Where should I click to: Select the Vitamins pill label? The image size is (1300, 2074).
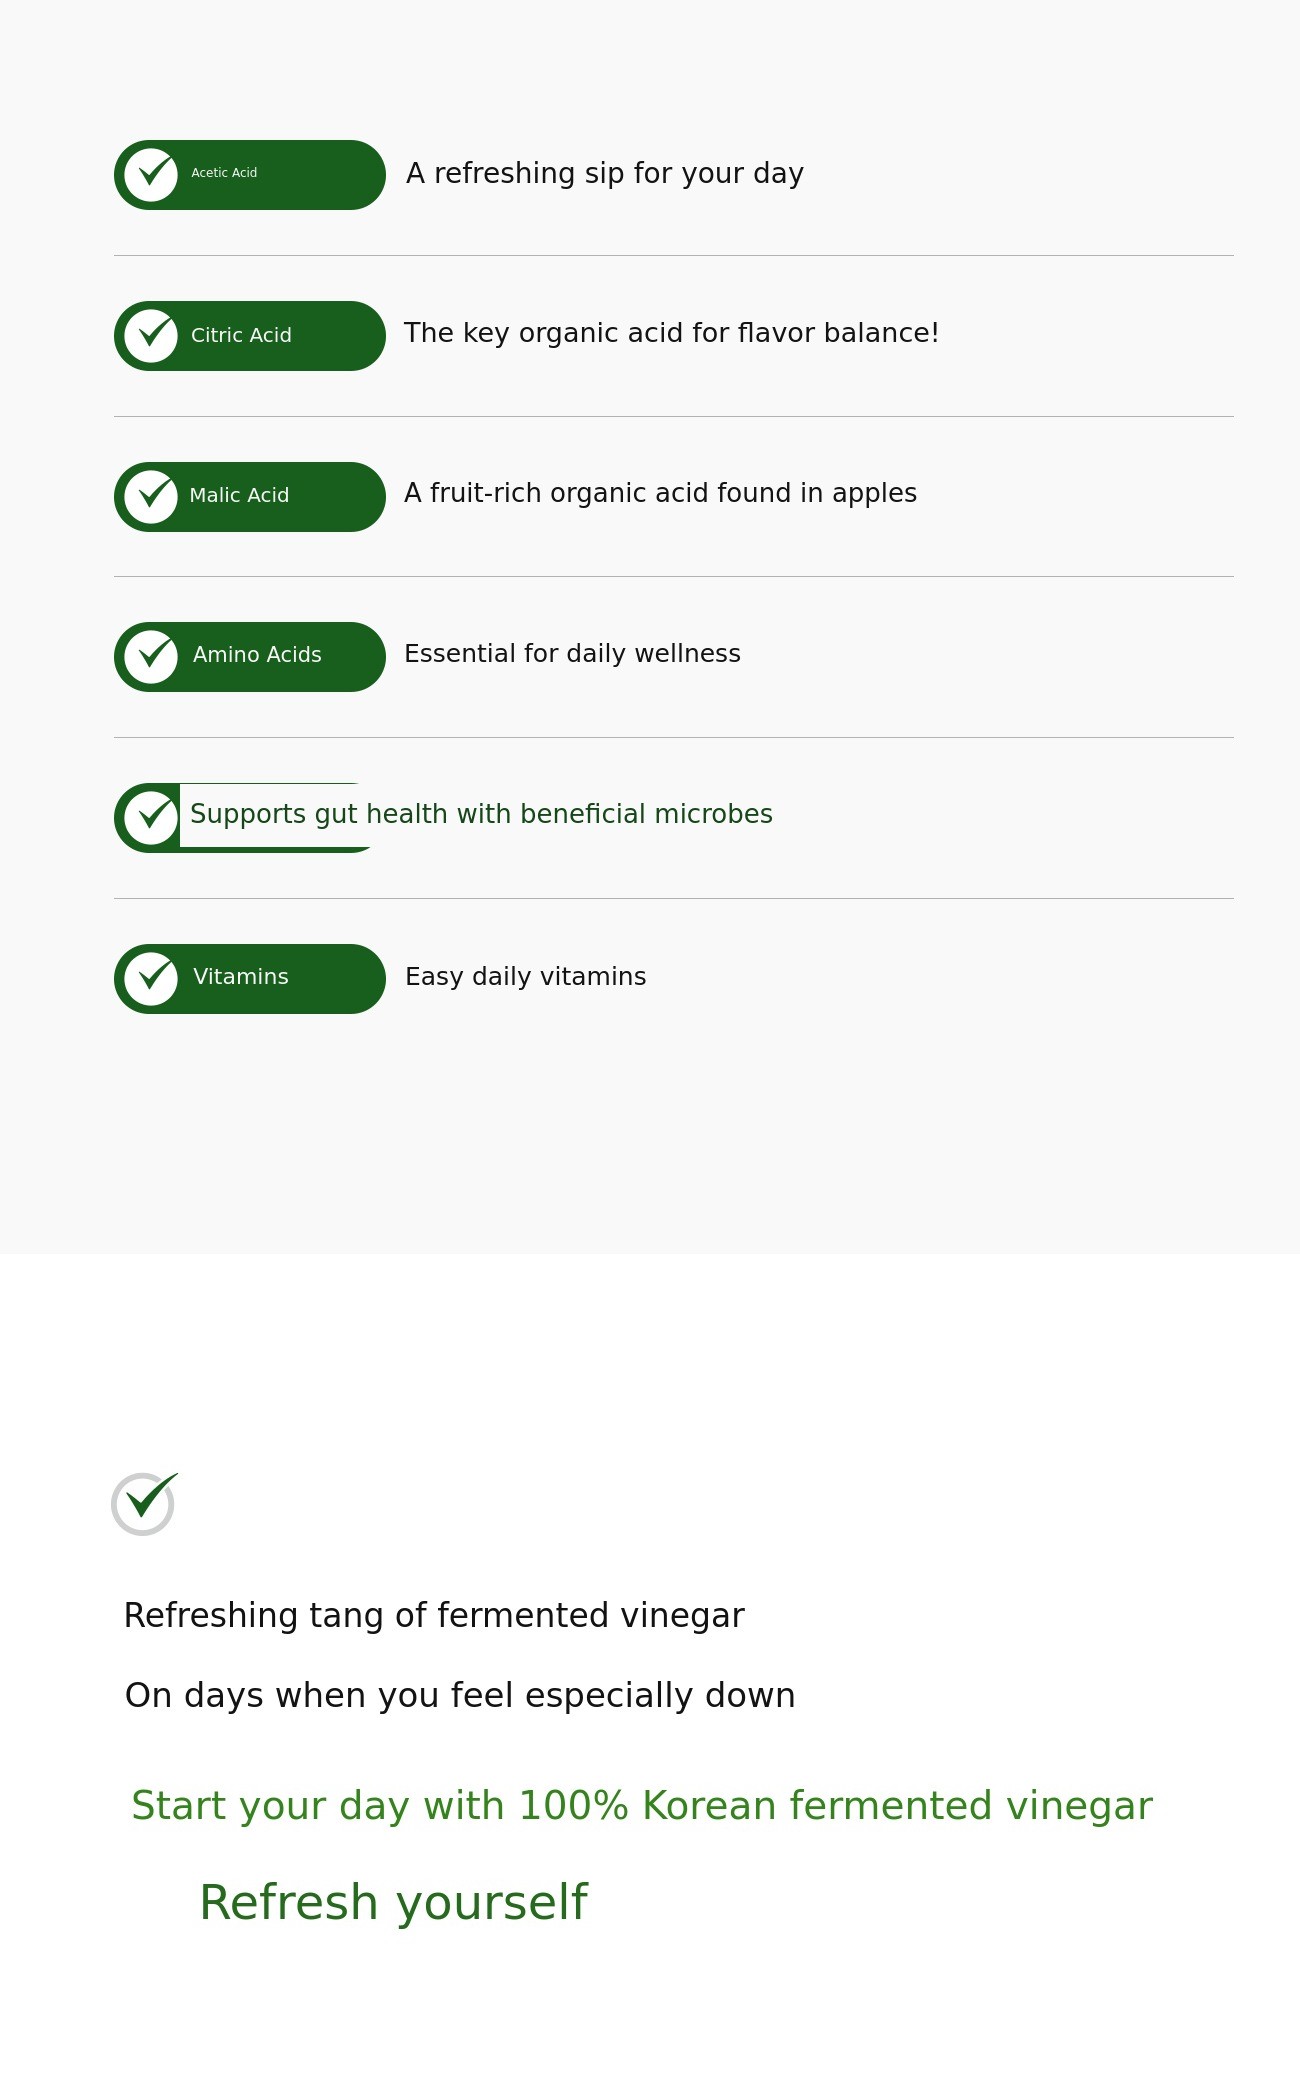tap(240, 977)
